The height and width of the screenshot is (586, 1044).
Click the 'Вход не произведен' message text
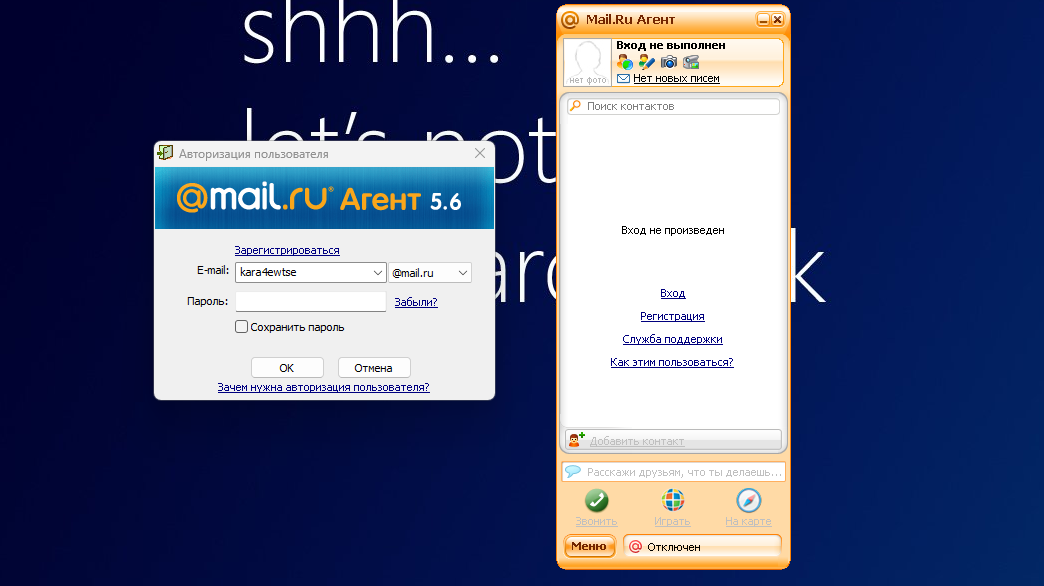(672, 230)
